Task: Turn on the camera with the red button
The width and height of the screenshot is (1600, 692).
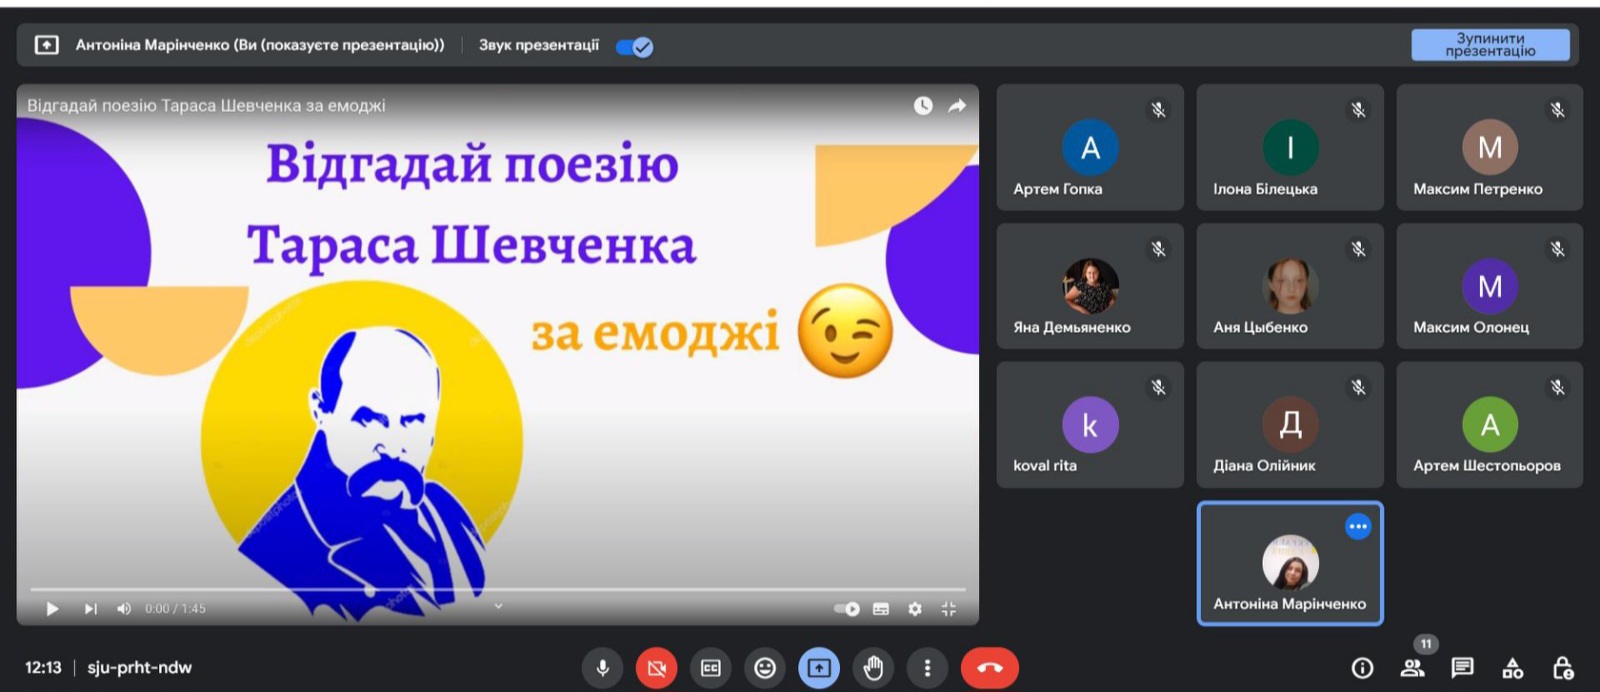Action: [x=656, y=668]
